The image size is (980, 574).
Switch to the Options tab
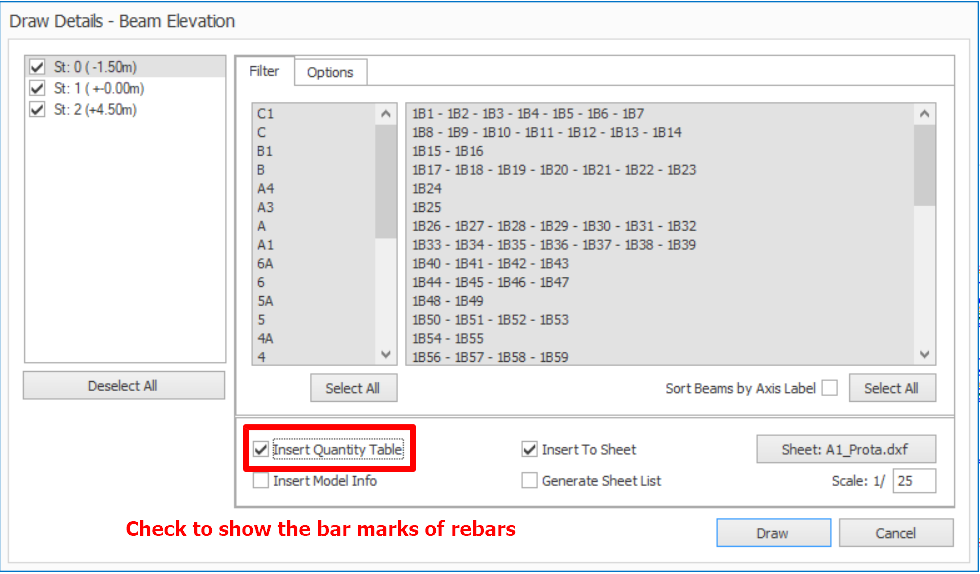pos(330,72)
